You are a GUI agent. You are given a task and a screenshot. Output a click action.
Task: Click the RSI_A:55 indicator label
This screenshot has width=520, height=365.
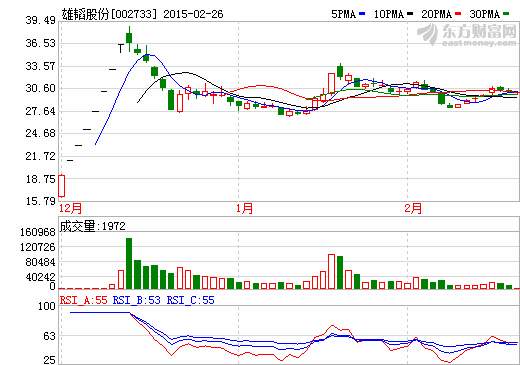coord(84,300)
